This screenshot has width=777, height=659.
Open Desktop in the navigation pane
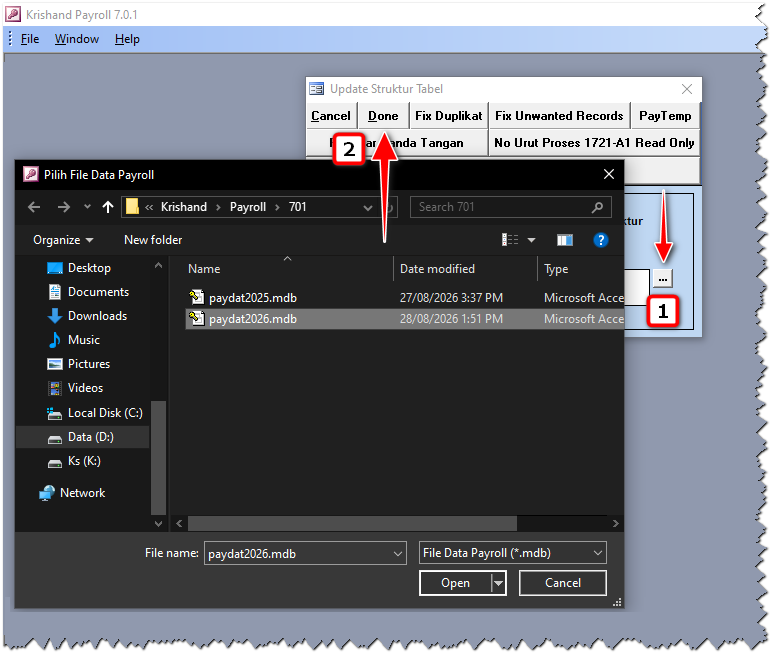click(x=79, y=268)
